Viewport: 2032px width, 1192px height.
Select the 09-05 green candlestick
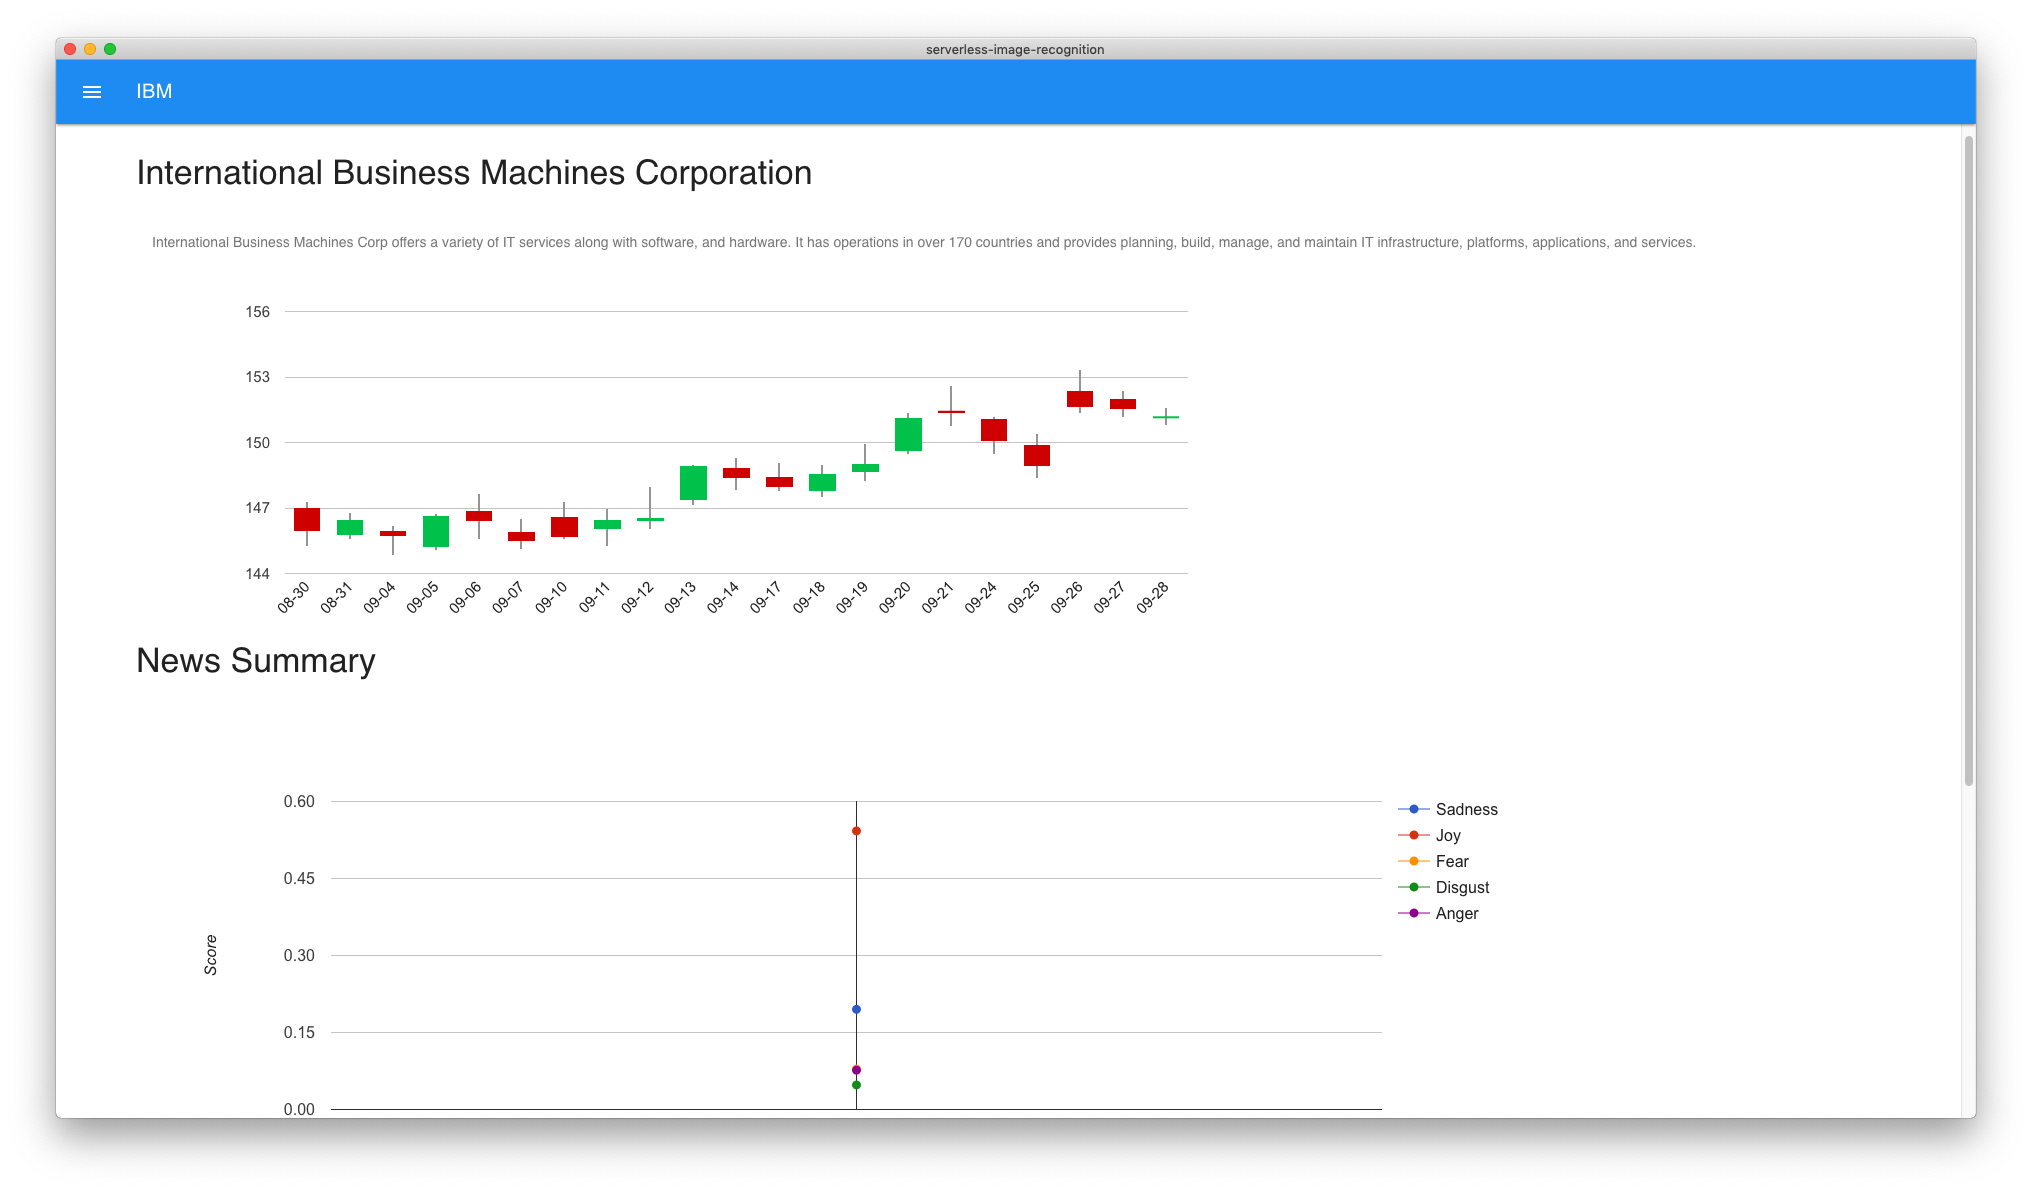click(436, 531)
